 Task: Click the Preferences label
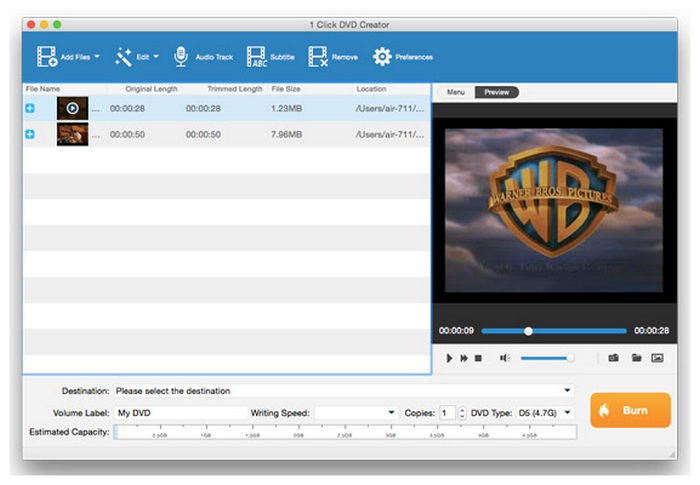(414, 57)
